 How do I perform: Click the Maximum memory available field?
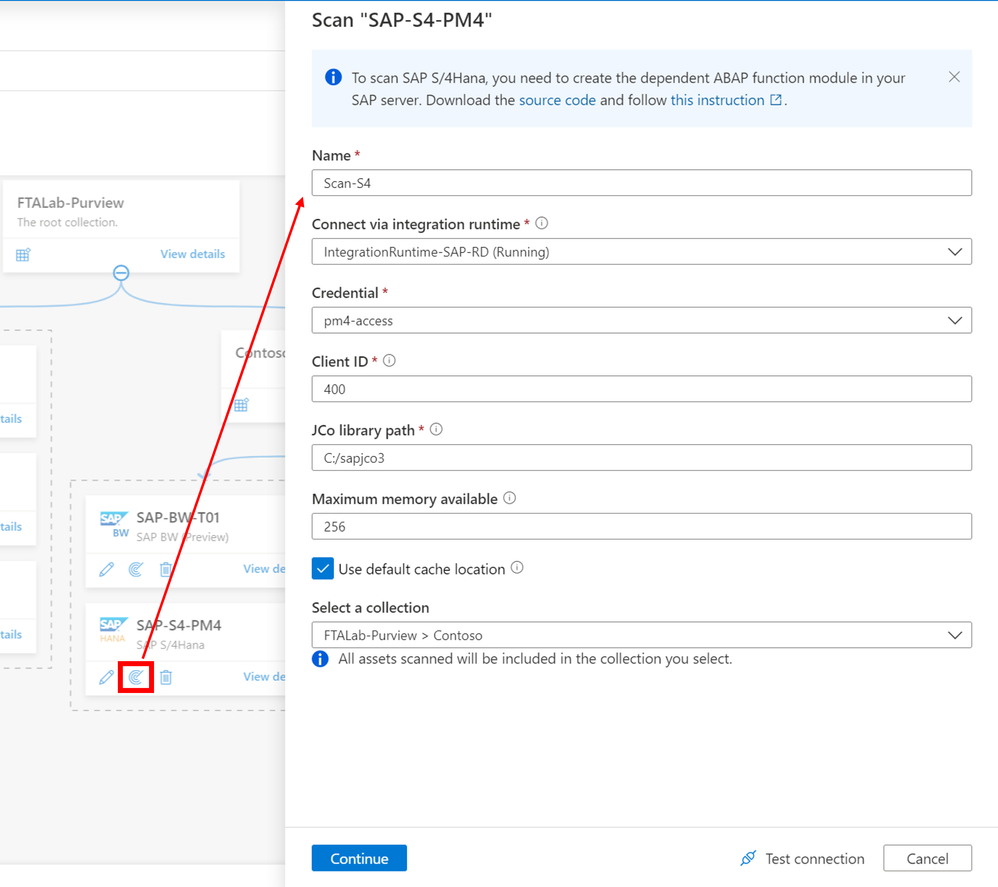642,526
